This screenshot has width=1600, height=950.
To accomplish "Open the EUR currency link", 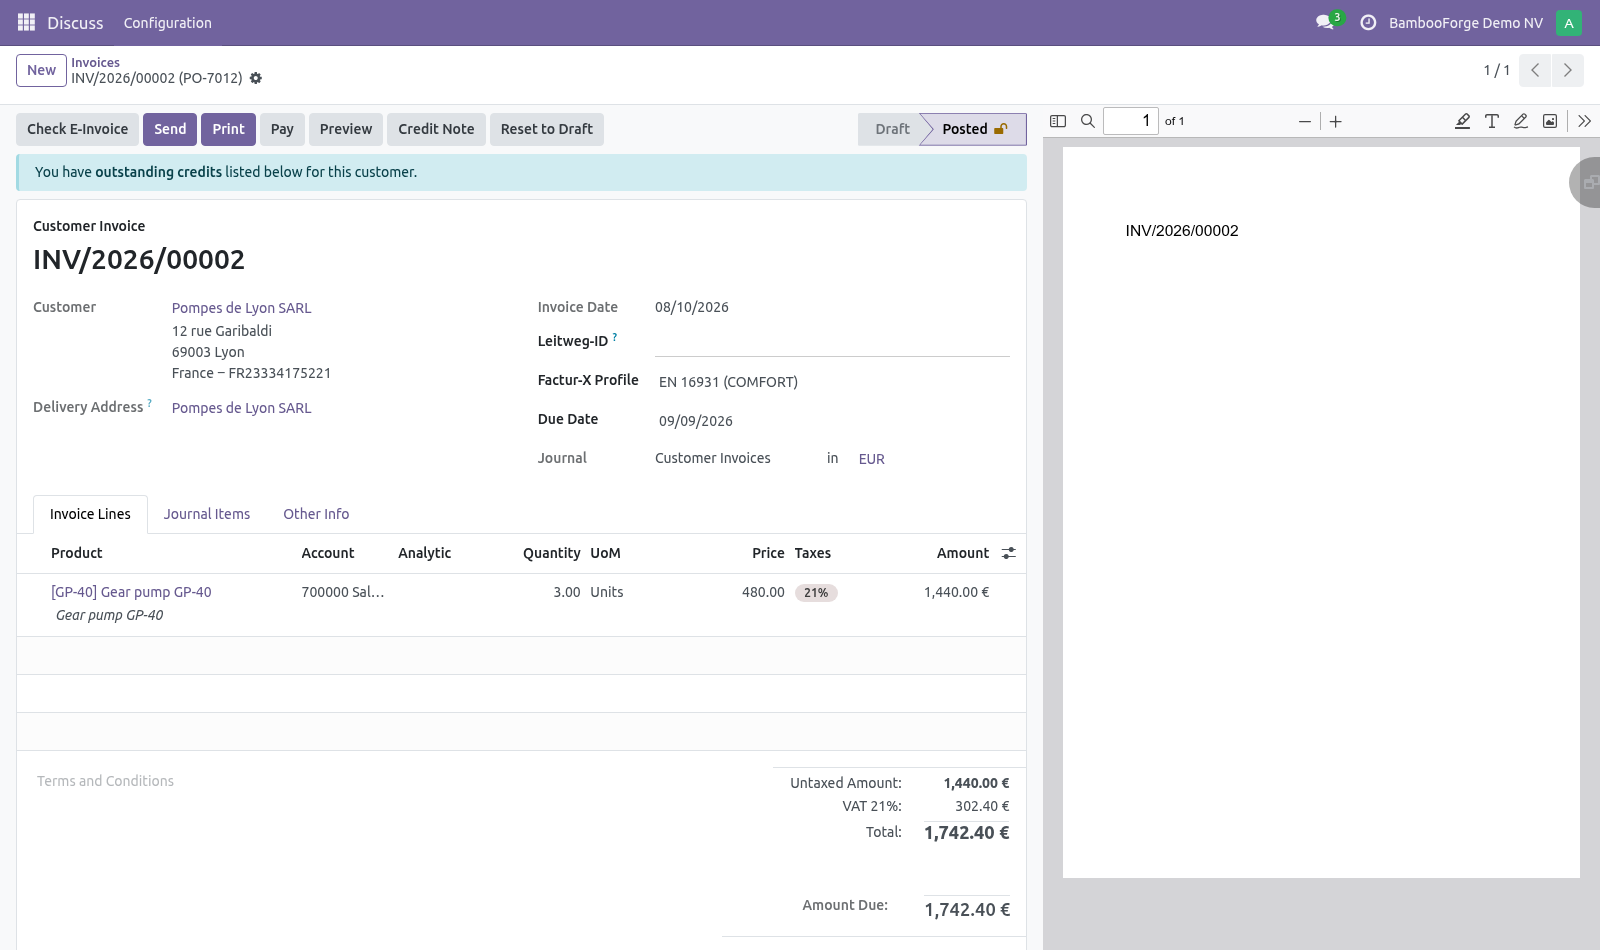I will coord(872,459).
